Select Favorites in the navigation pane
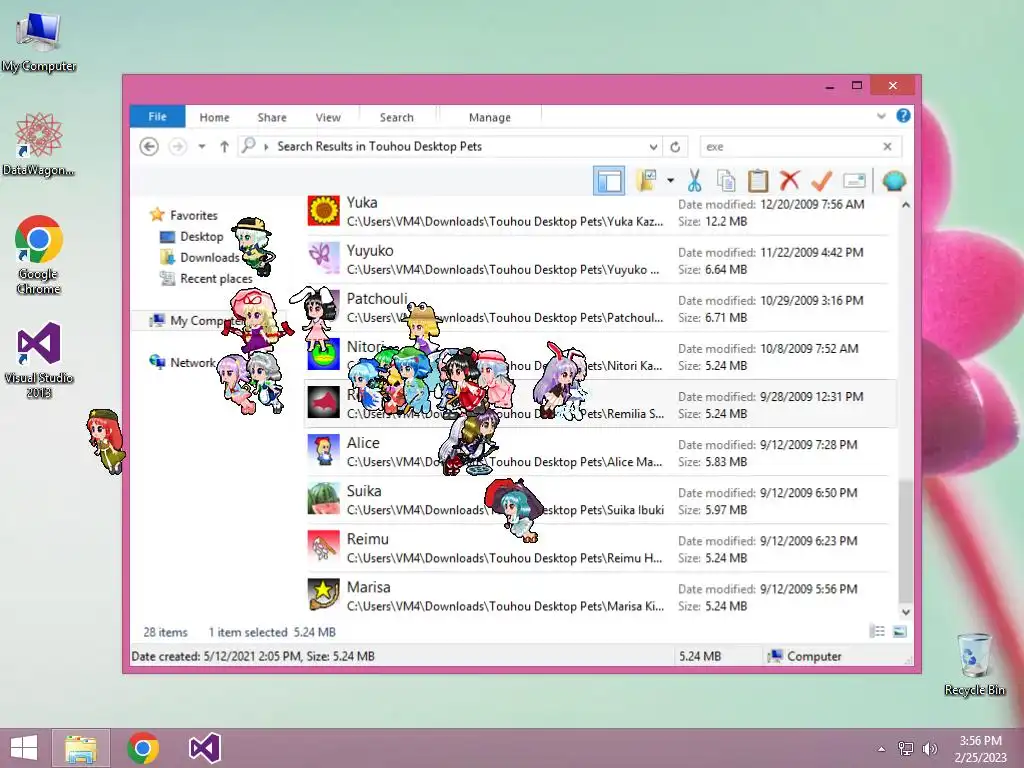Screen dimensions: 1024x768 point(193,215)
